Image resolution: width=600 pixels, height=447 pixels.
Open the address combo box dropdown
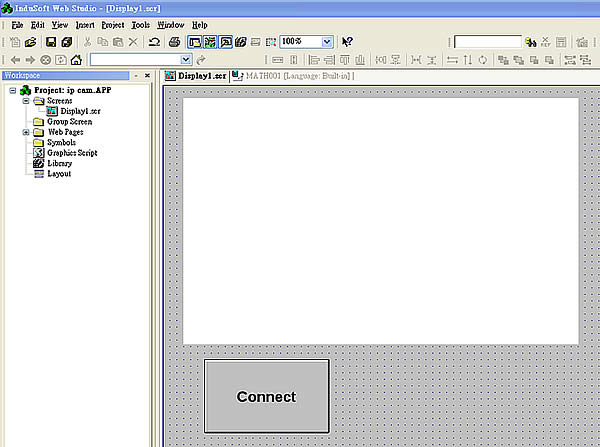click(185, 60)
